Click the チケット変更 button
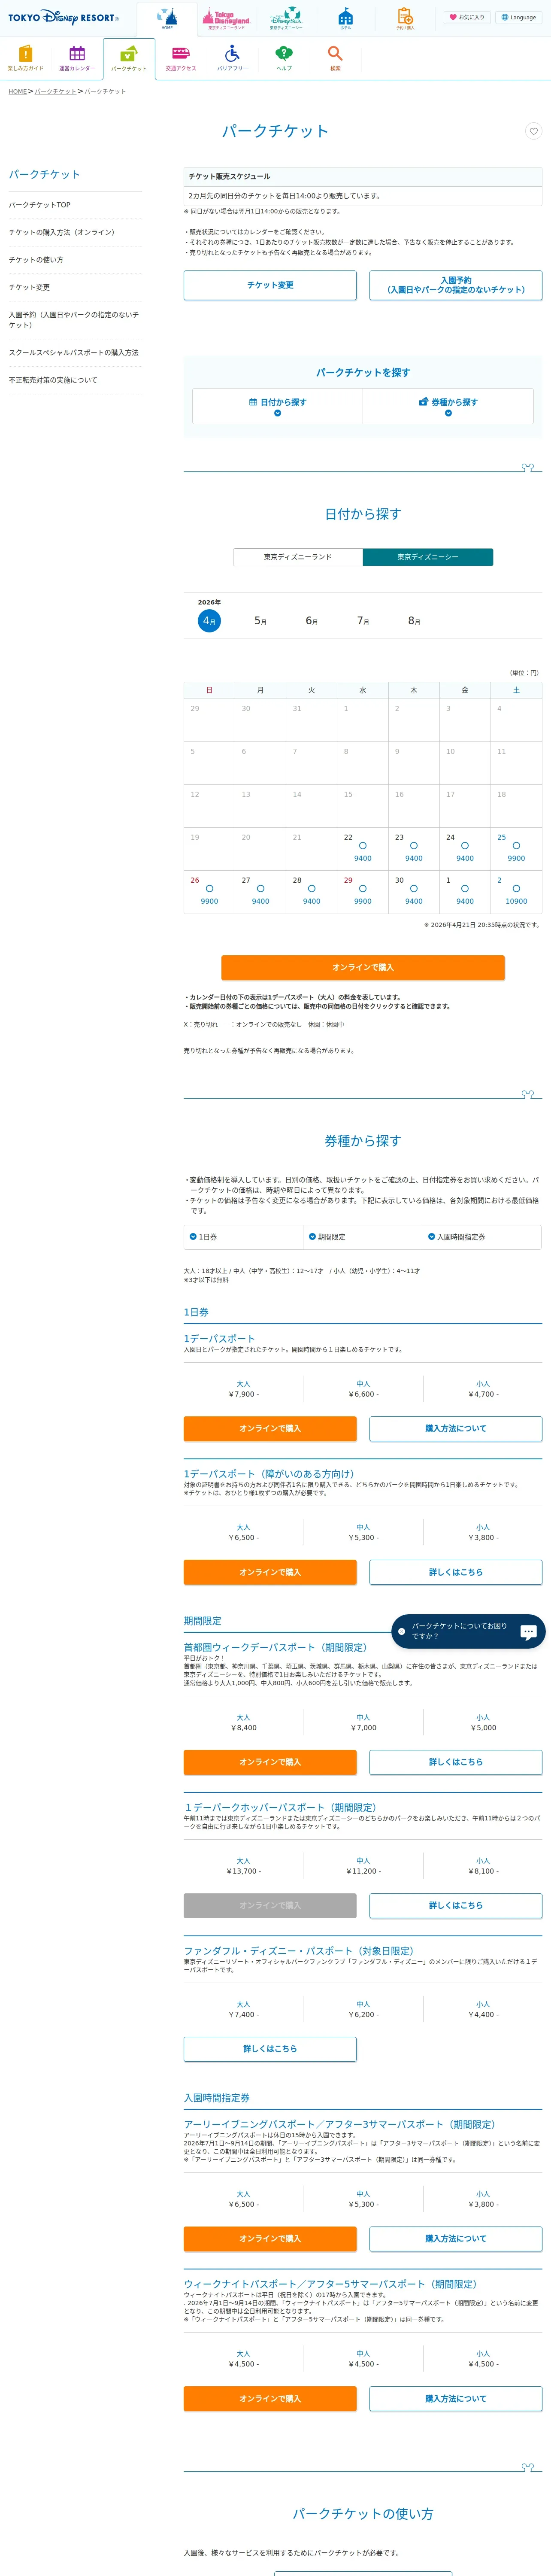551x2576 pixels. tap(270, 285)
